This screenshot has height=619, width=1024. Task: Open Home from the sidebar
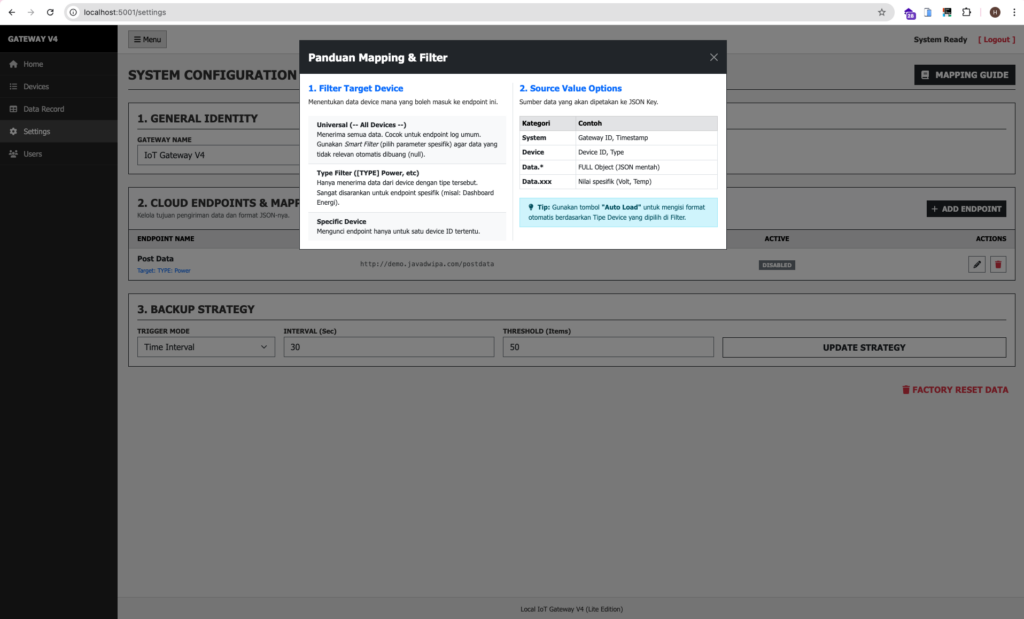coord(33,64)
